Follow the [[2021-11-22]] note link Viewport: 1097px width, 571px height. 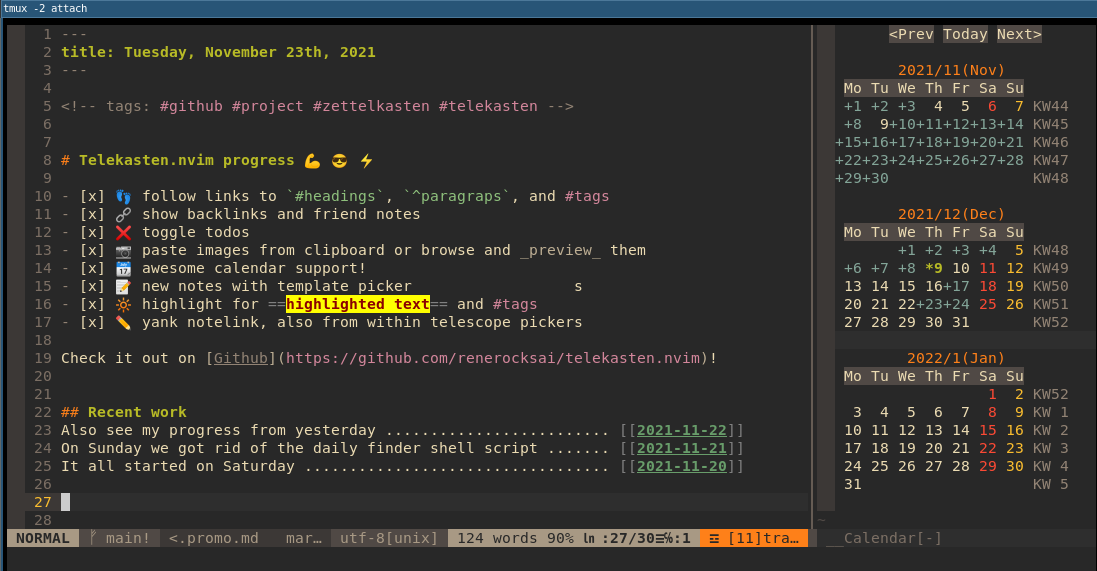[x=681, y=430]
